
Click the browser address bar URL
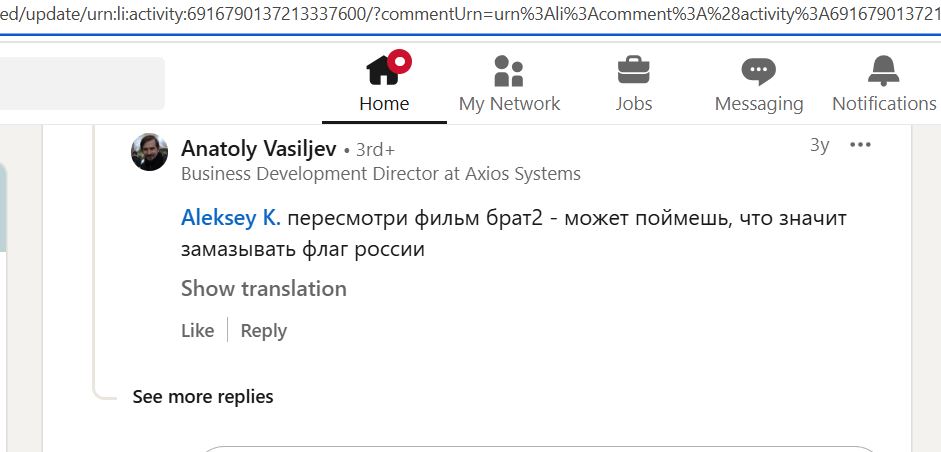point(470,14)
